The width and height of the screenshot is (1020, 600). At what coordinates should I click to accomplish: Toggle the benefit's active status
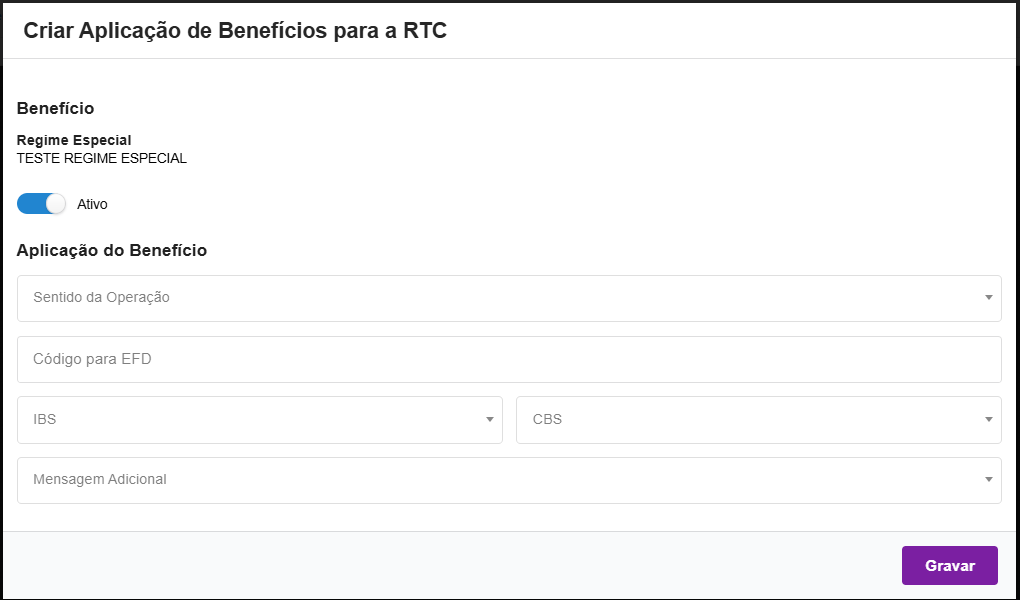41,203
